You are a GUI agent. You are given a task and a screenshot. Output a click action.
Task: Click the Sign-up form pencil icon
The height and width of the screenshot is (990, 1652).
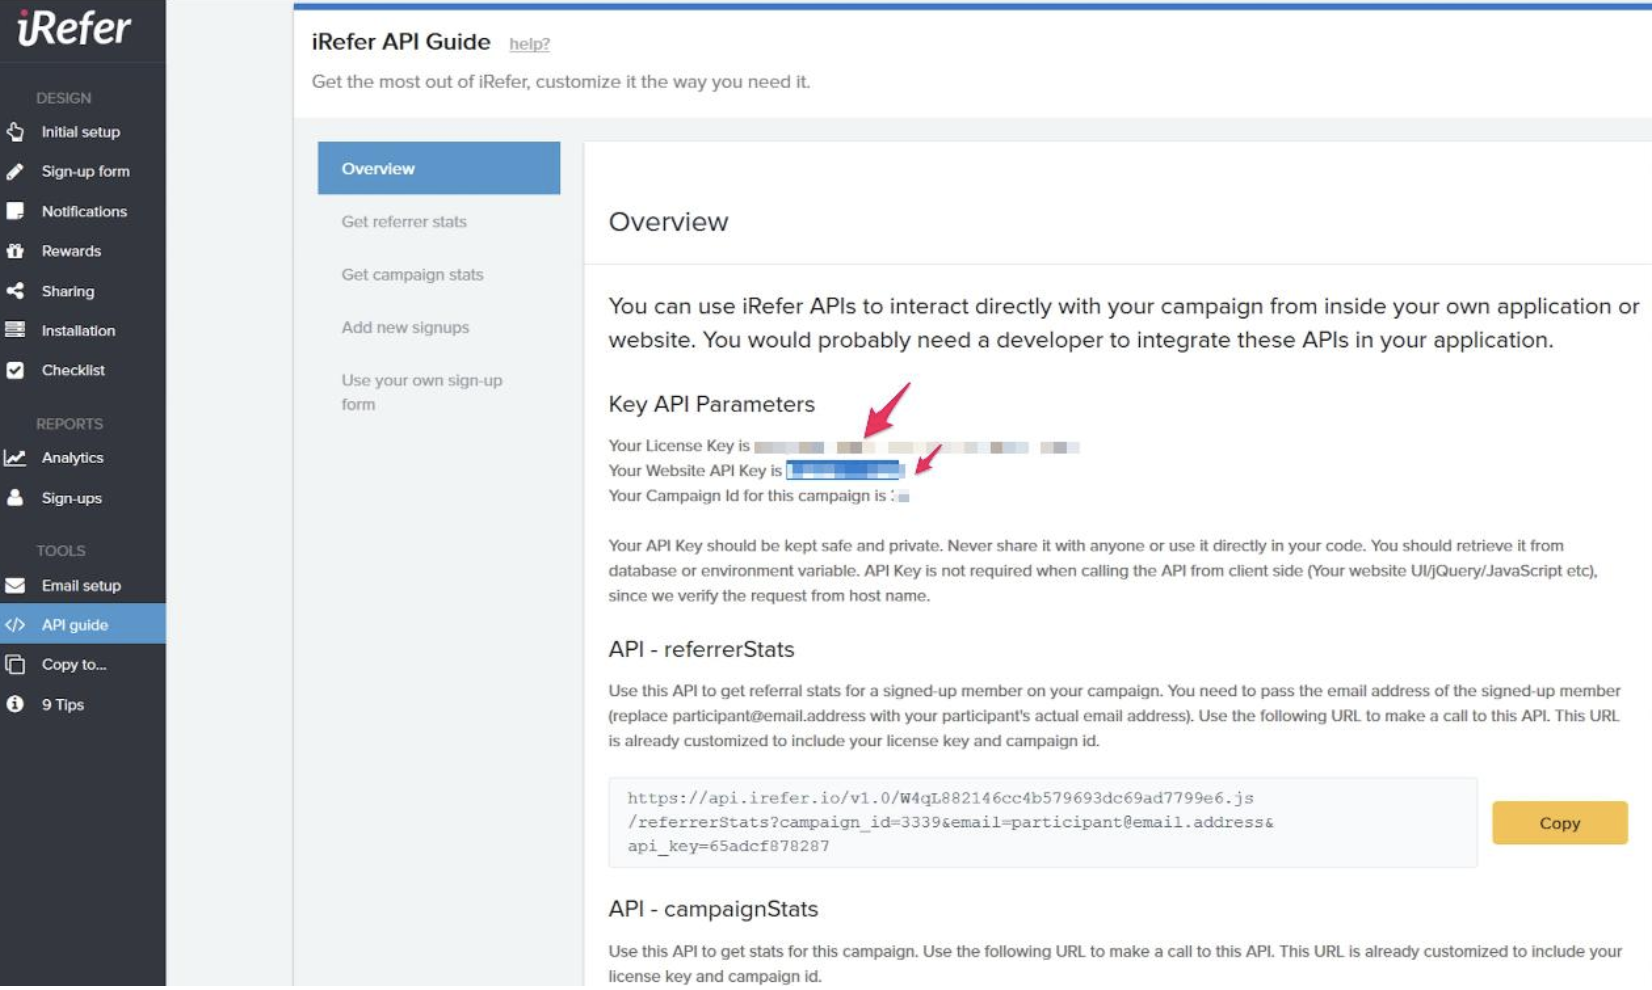(x=15, y=172)
